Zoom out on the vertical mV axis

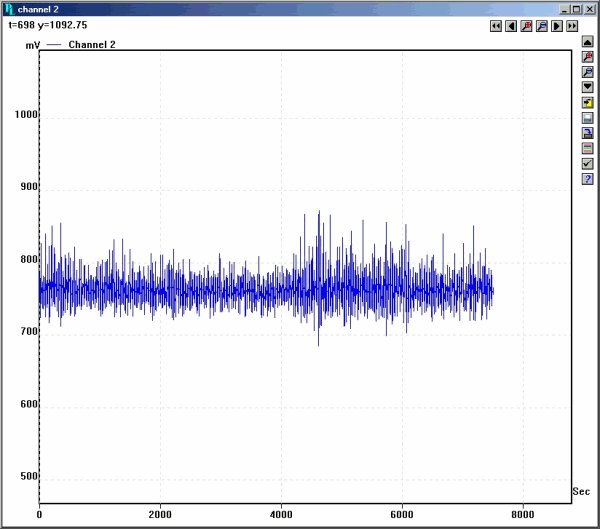(588, 73)
